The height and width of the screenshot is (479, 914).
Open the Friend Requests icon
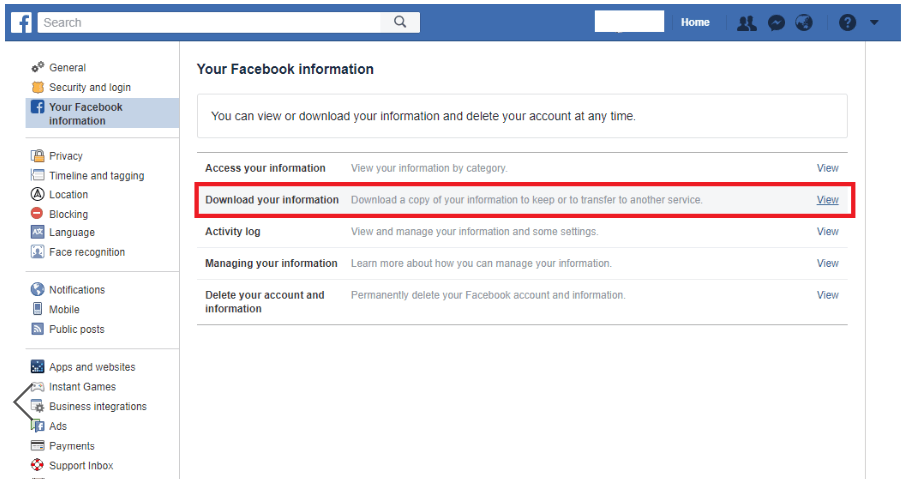pyautogui.click(x=746, y=23)
